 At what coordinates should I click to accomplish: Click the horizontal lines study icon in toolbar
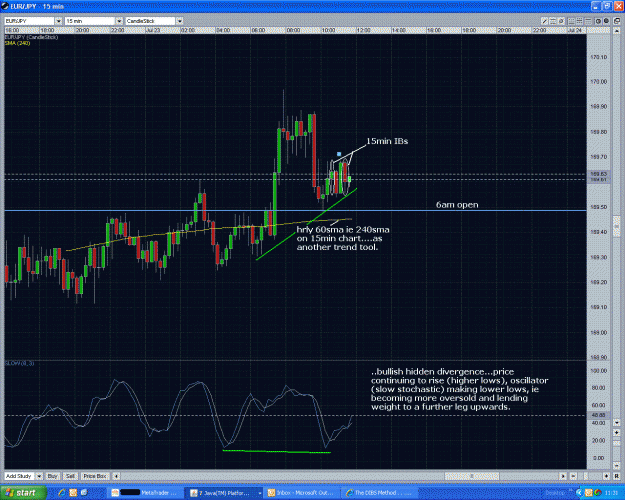click(x=553, y=21)
